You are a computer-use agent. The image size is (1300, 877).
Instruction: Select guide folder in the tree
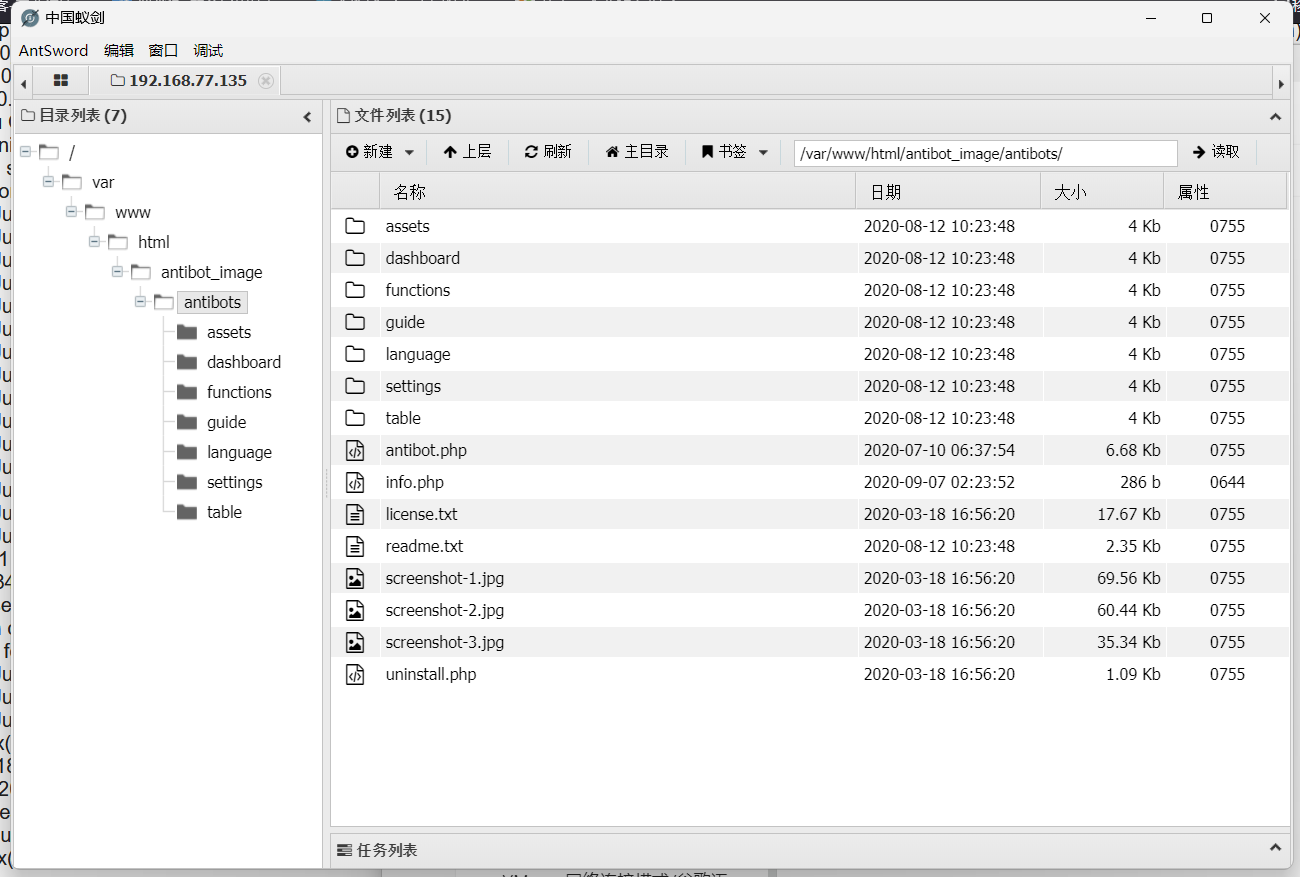tap(227, 422)
